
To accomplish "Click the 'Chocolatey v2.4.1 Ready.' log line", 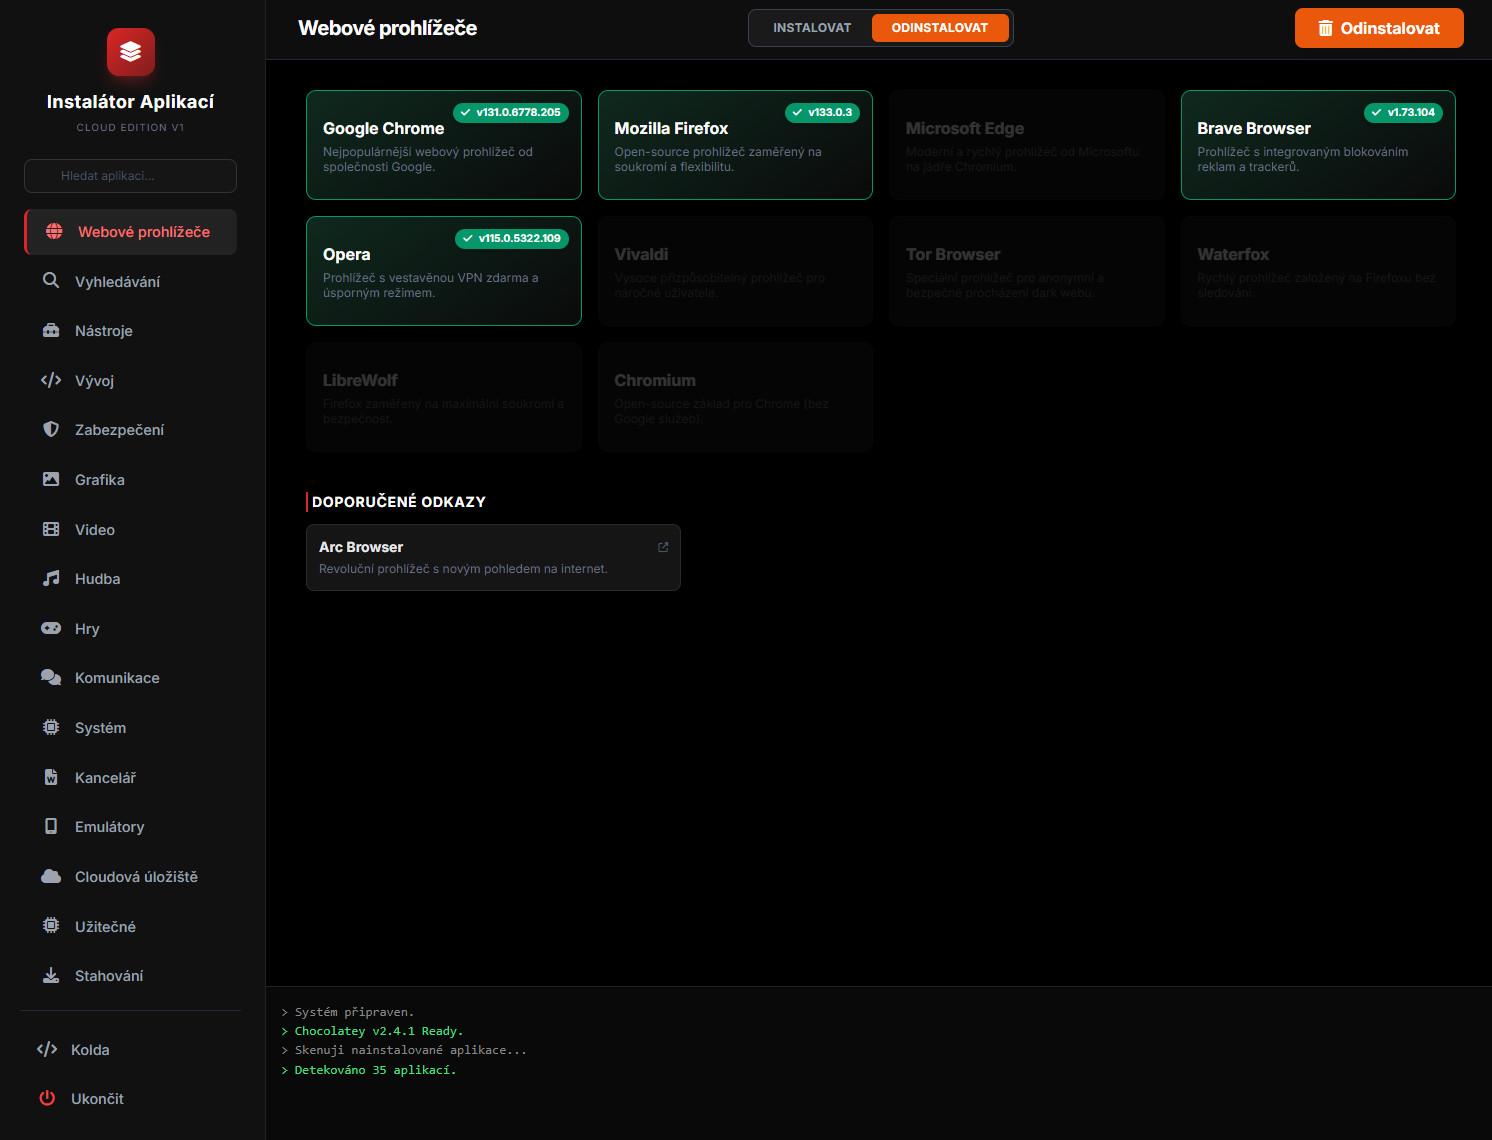I will tap(372, 1031).
